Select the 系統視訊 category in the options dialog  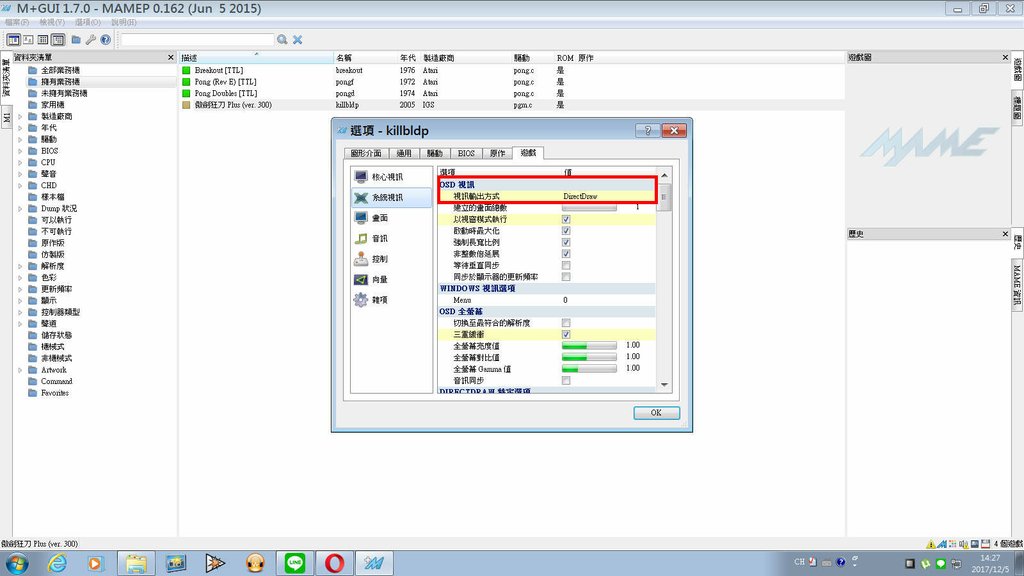click(x=391, y=197)
